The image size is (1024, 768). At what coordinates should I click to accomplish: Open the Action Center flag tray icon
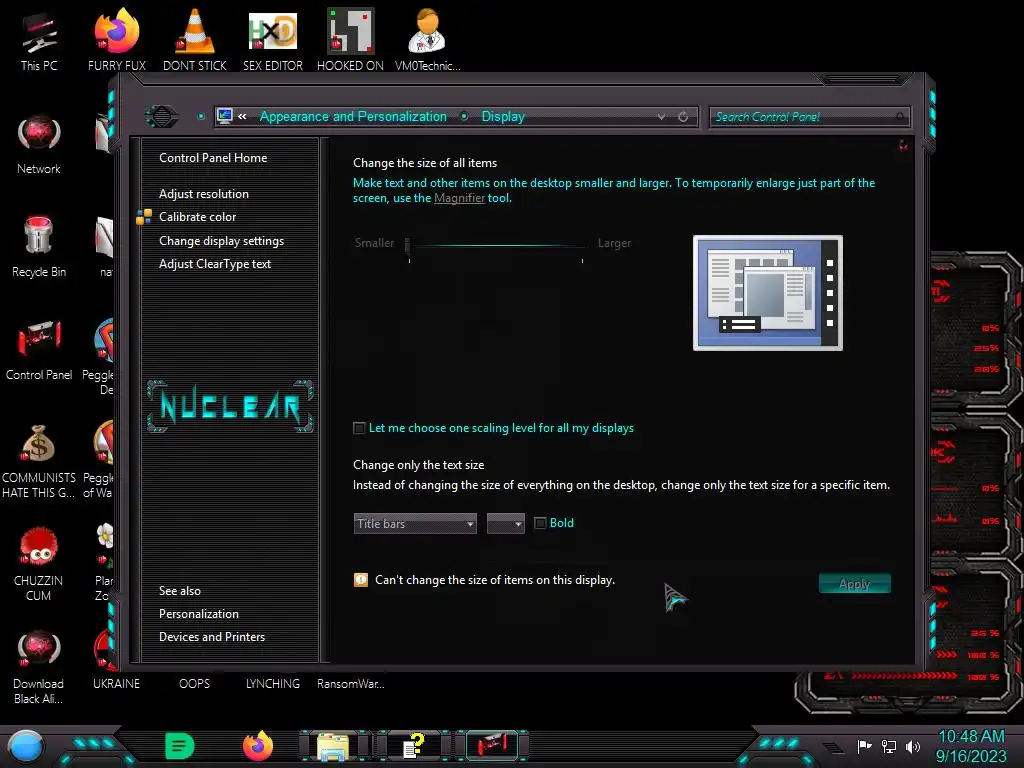[864, 746]
